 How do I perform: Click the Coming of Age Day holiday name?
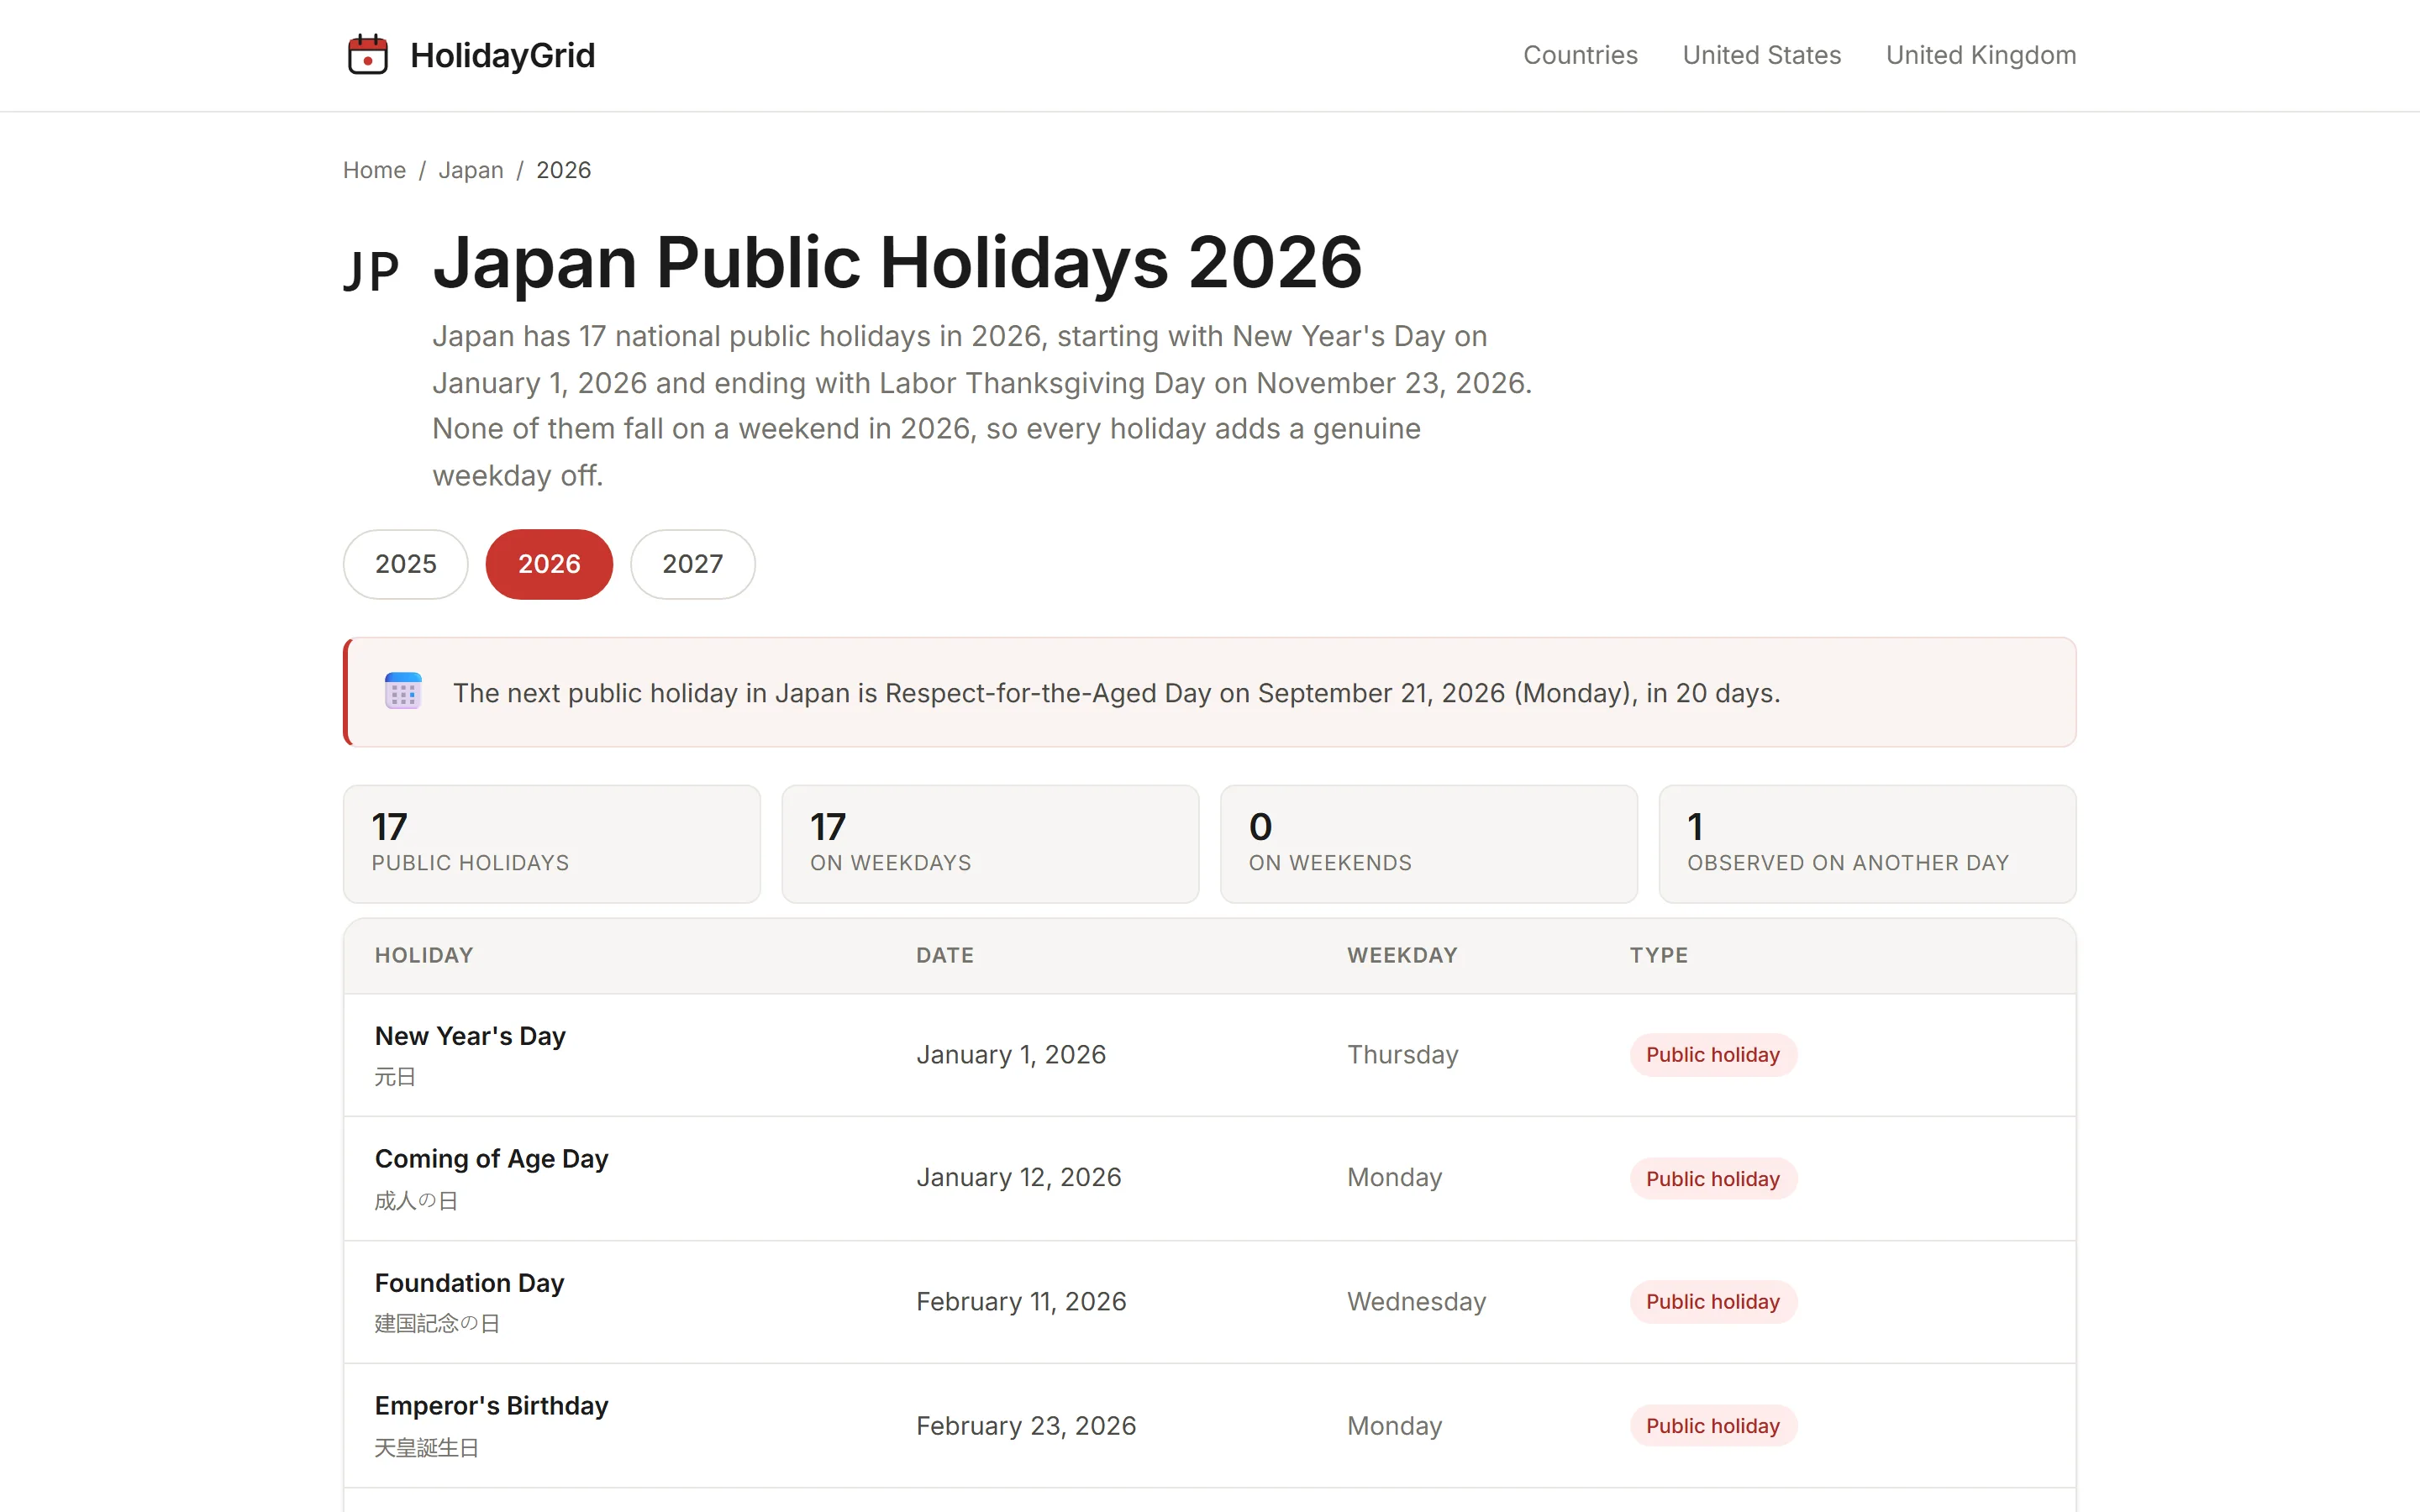point(491,1159)
